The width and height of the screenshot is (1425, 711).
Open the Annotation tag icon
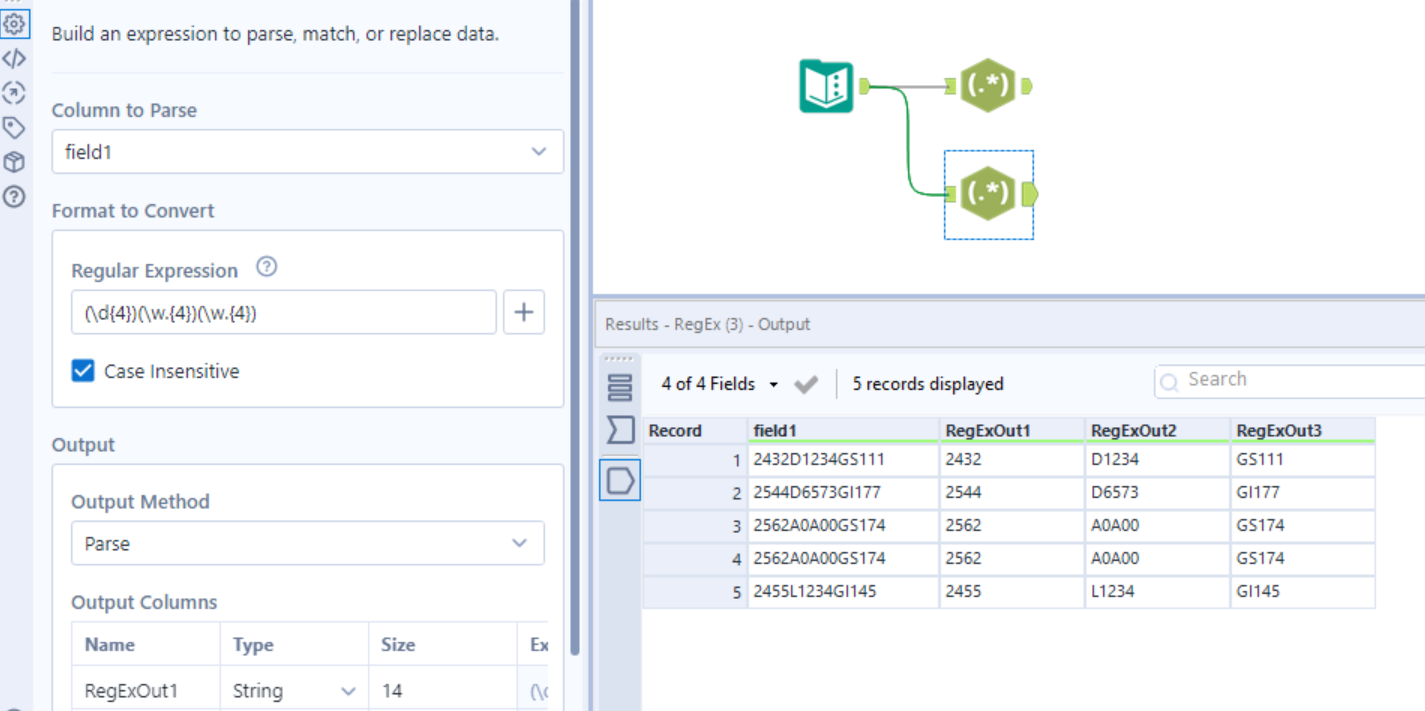pos(14,128)
